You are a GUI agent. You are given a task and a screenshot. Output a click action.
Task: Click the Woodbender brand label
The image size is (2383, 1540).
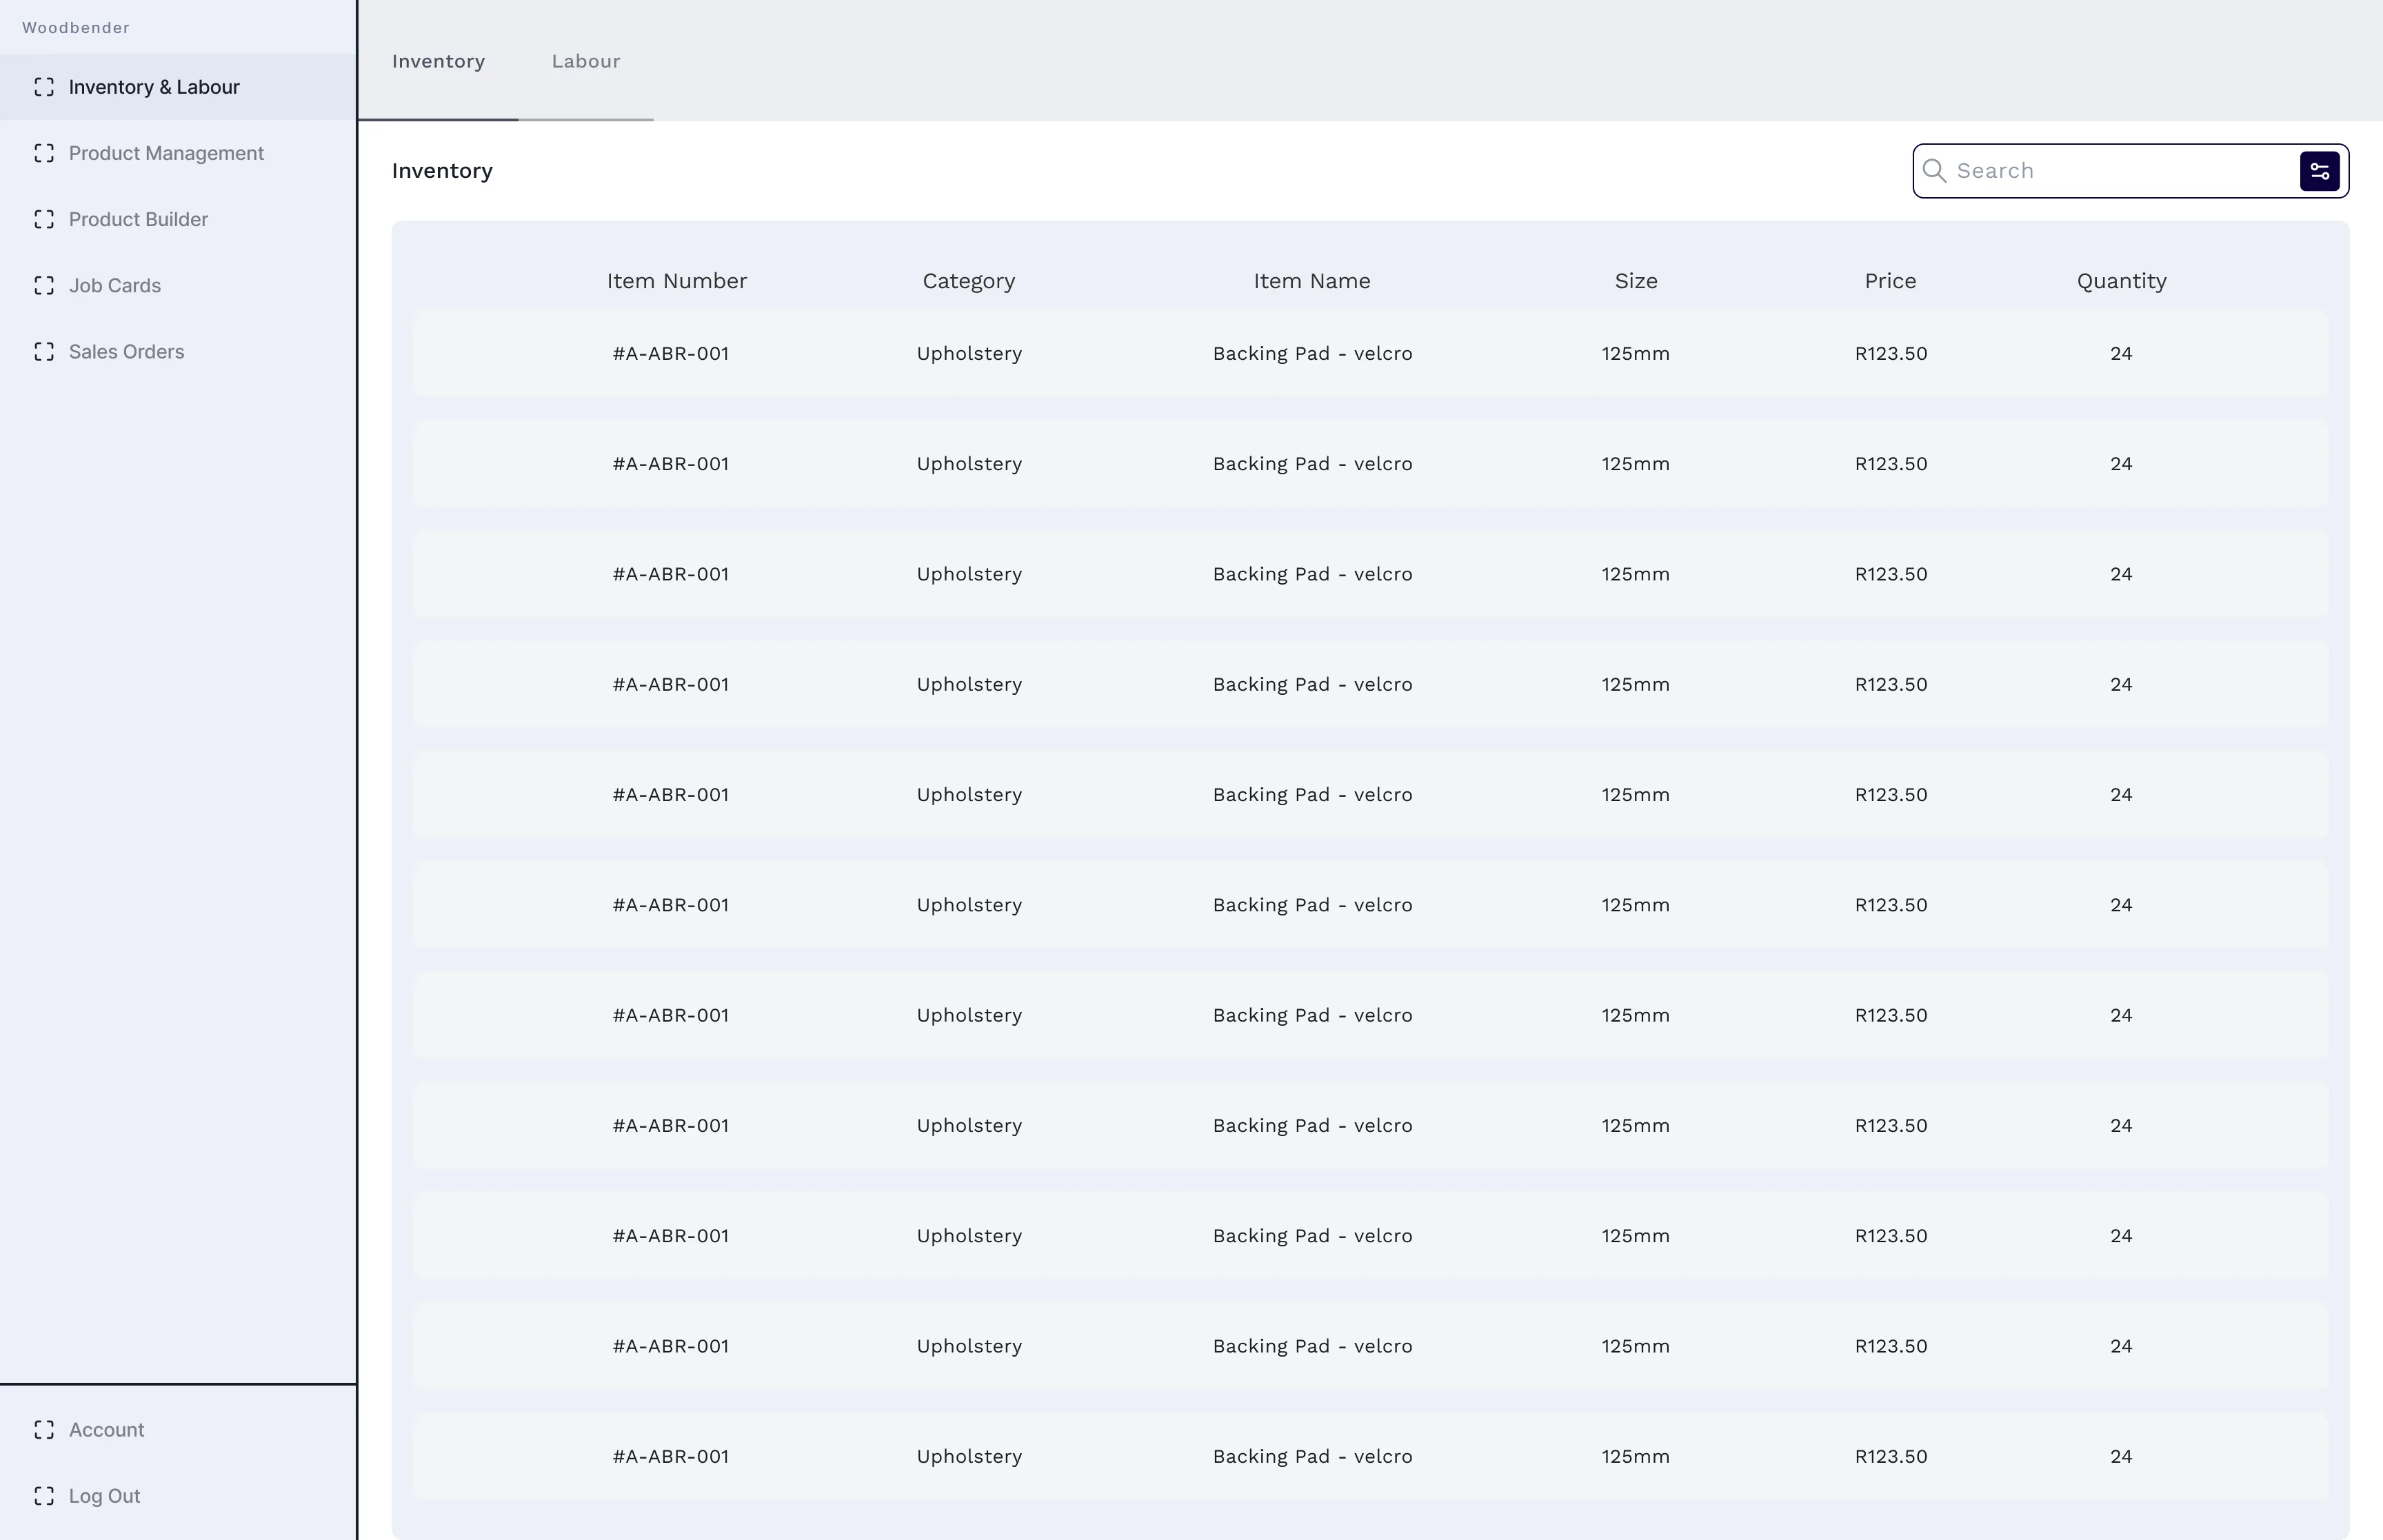(x=76, y=28)
